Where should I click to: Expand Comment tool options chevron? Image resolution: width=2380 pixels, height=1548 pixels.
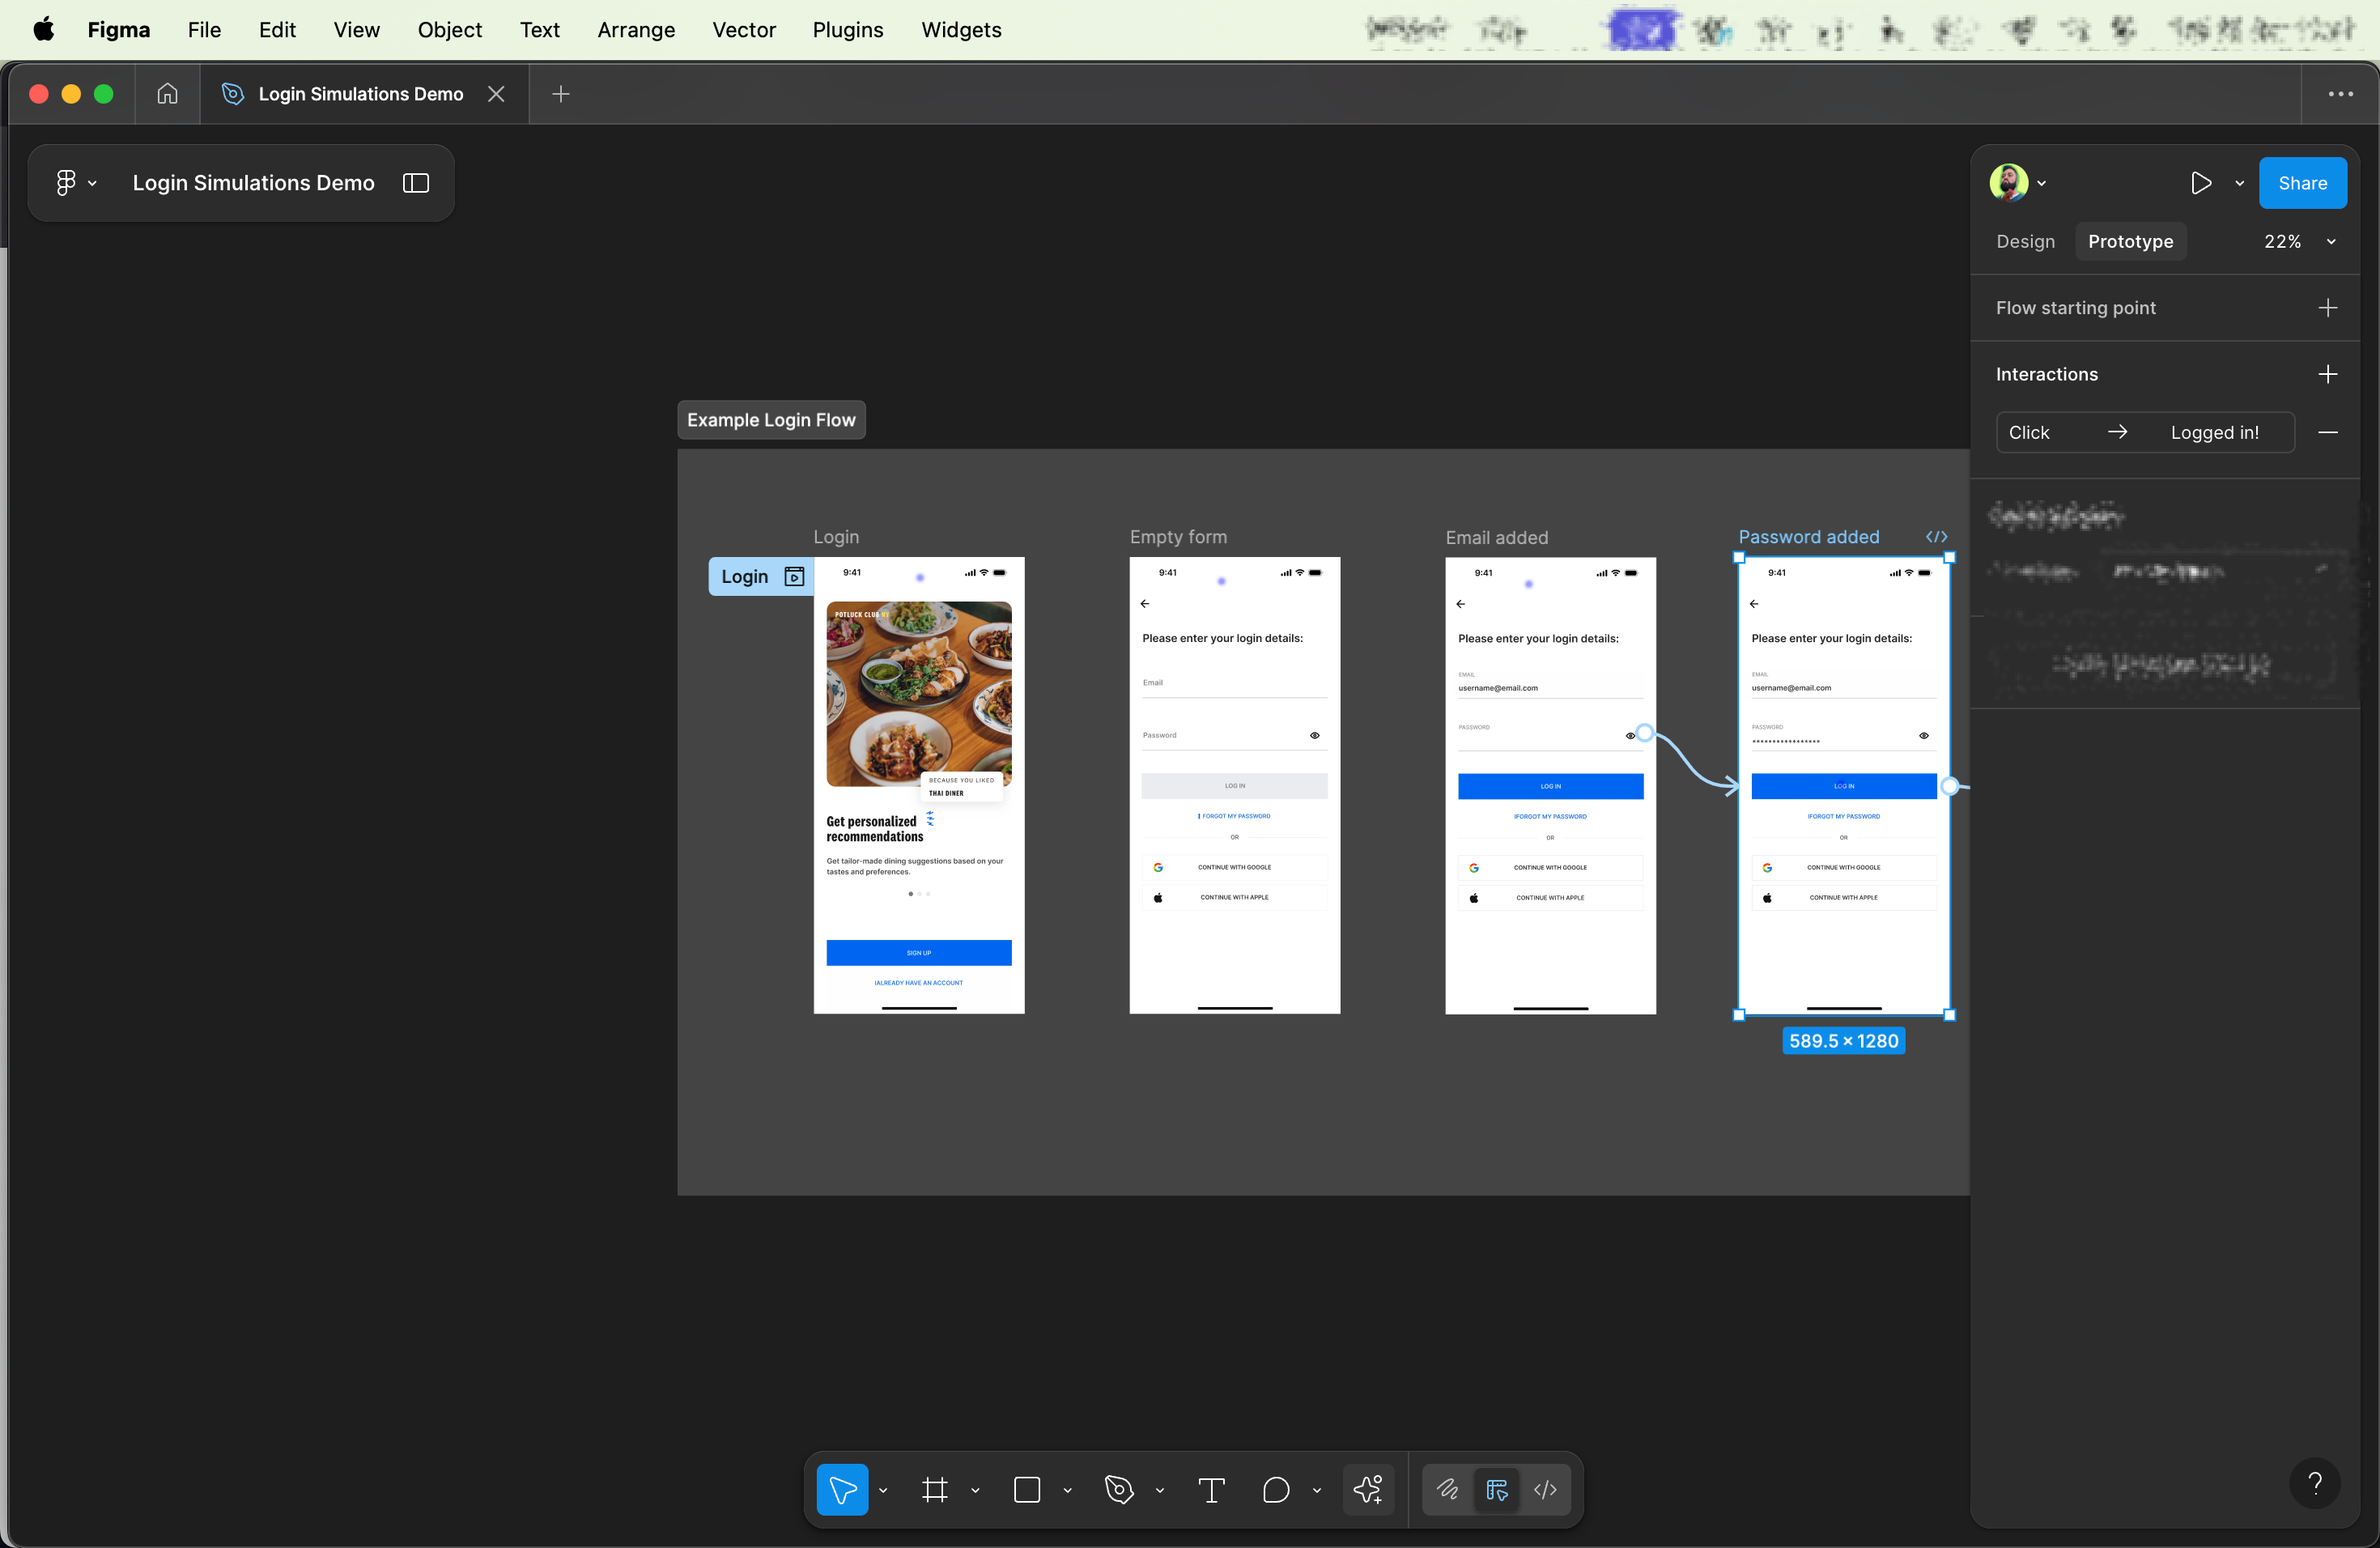(x=1316, y=1490)
